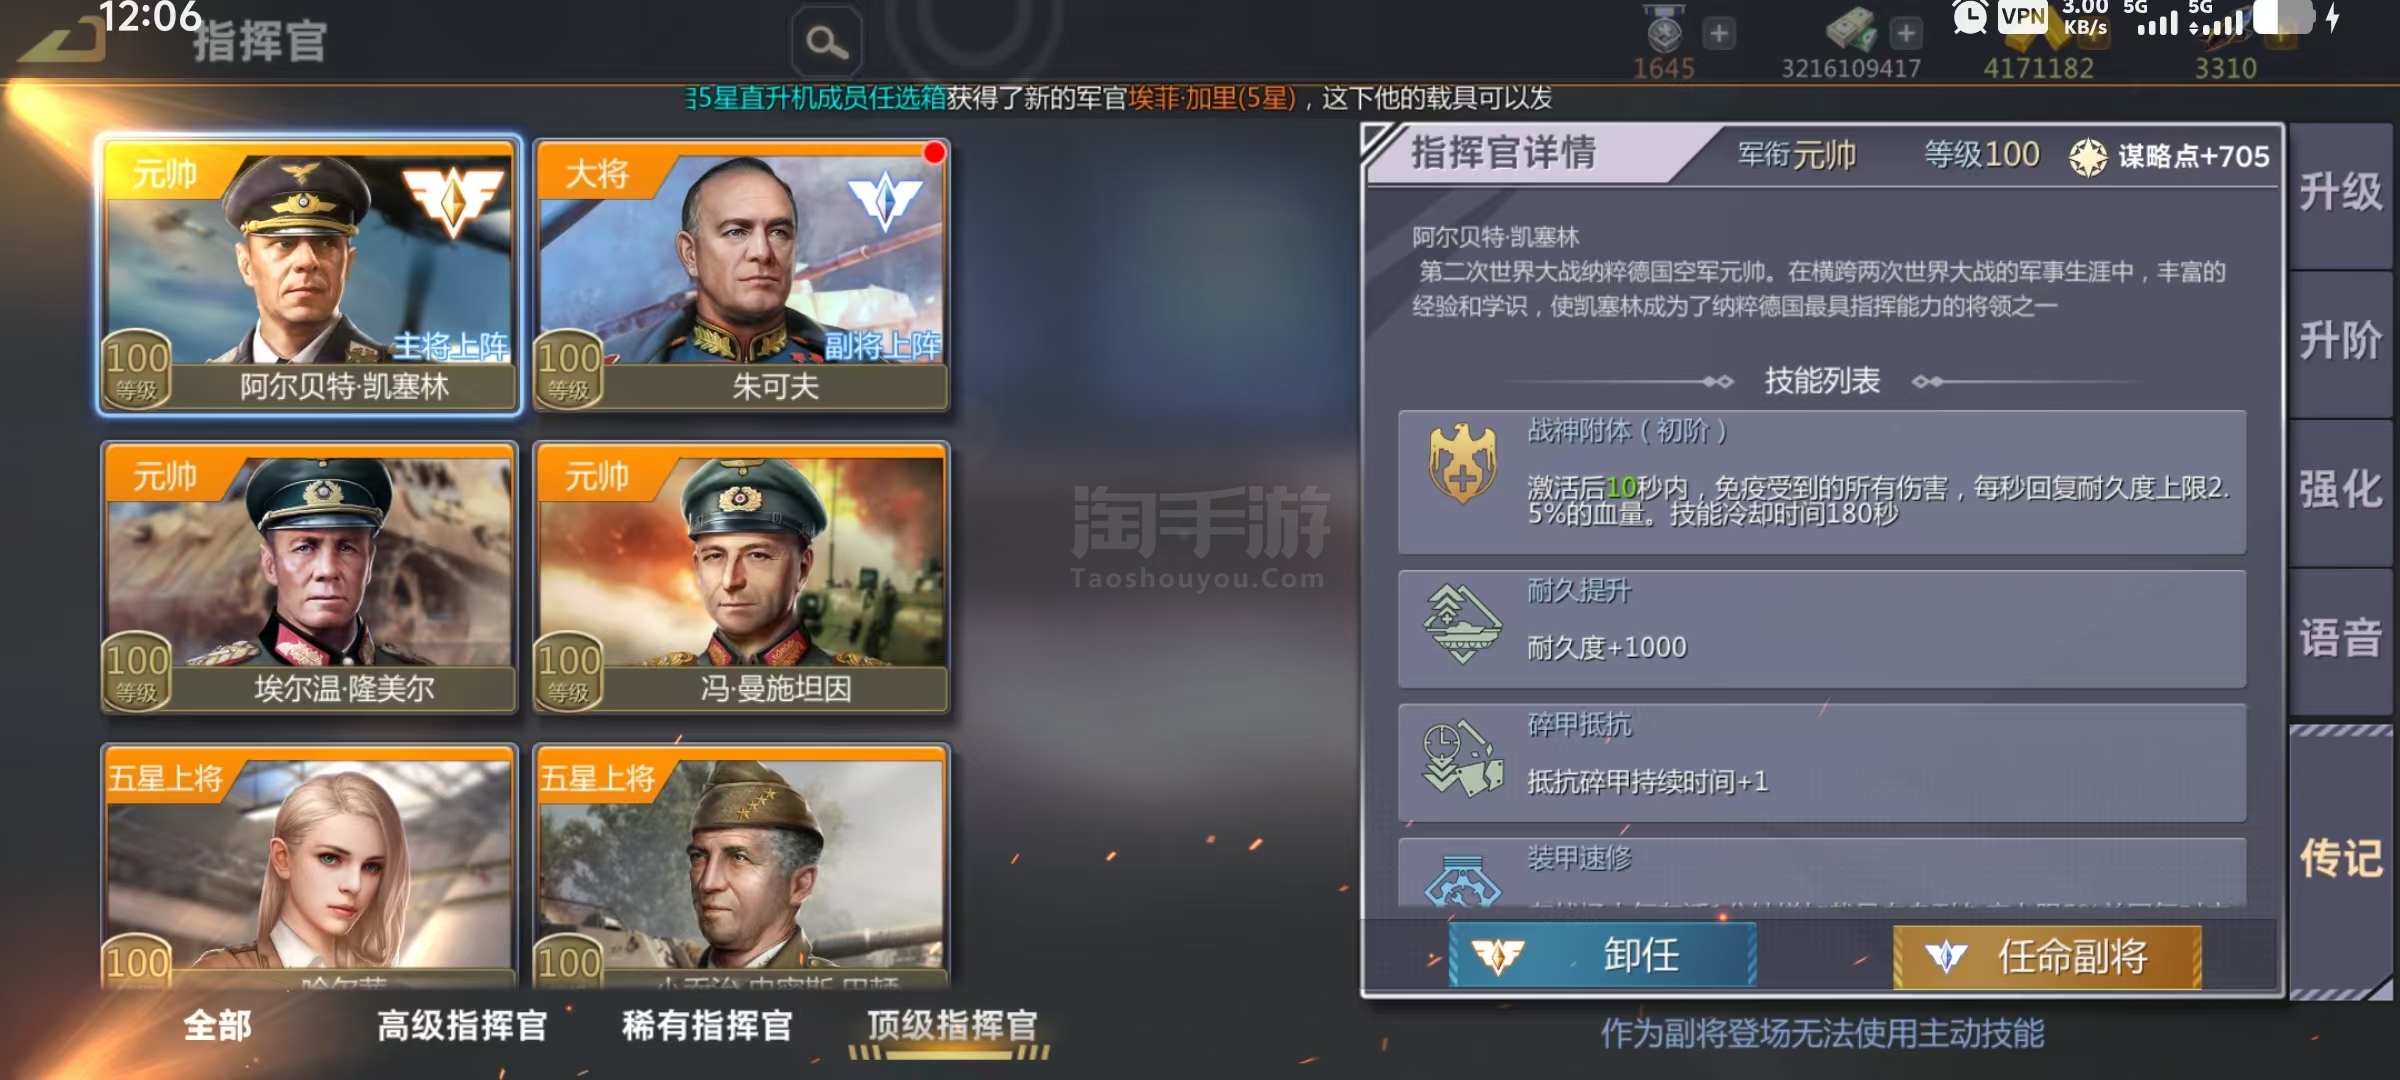Viewport: 2400px width, 1080px height.
Task: Tap the 碎甲抵抗 clock skill icon
Action: [1462, 758]
